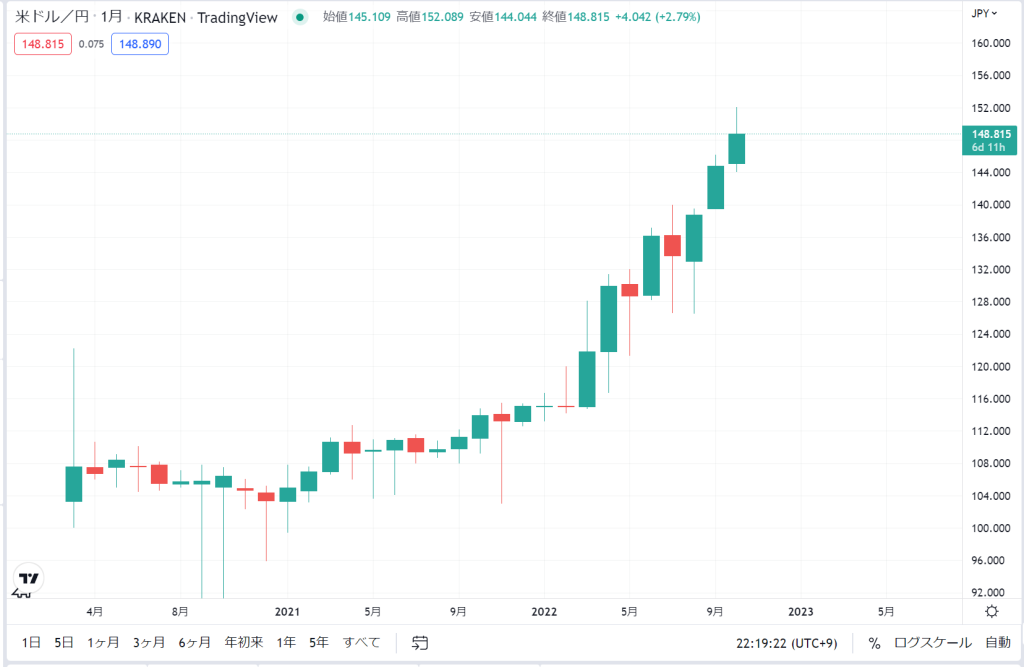The image size is (1024, 667).
Task: Open the go-to-date calendar icon
Action: [x=420, y=642]
